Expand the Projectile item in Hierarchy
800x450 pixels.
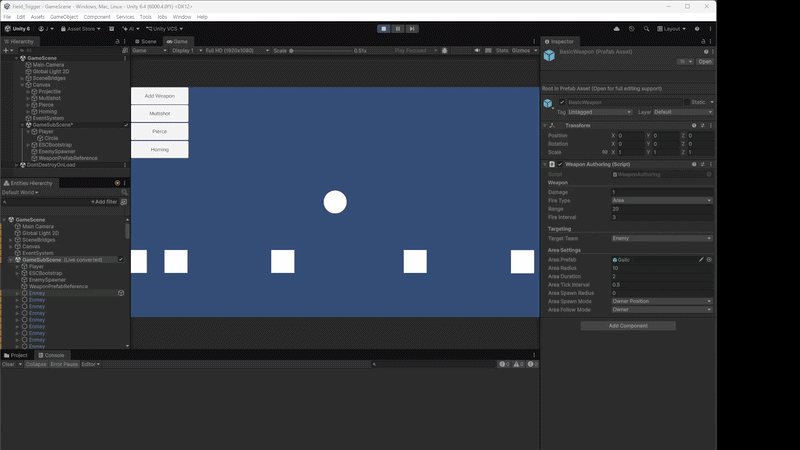tap(28, 92)
